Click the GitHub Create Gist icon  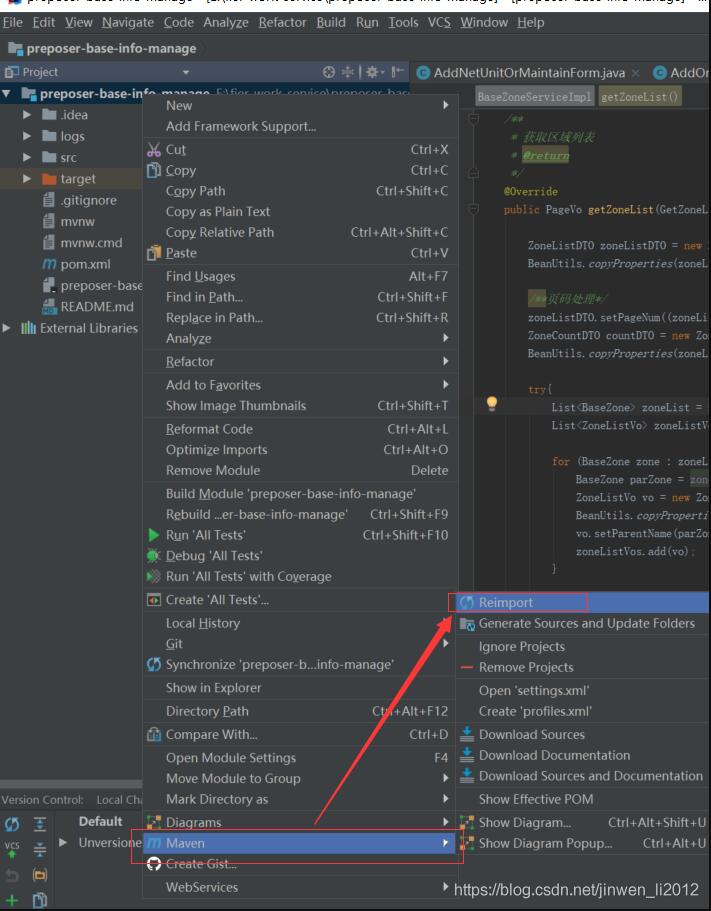(153, 864)
